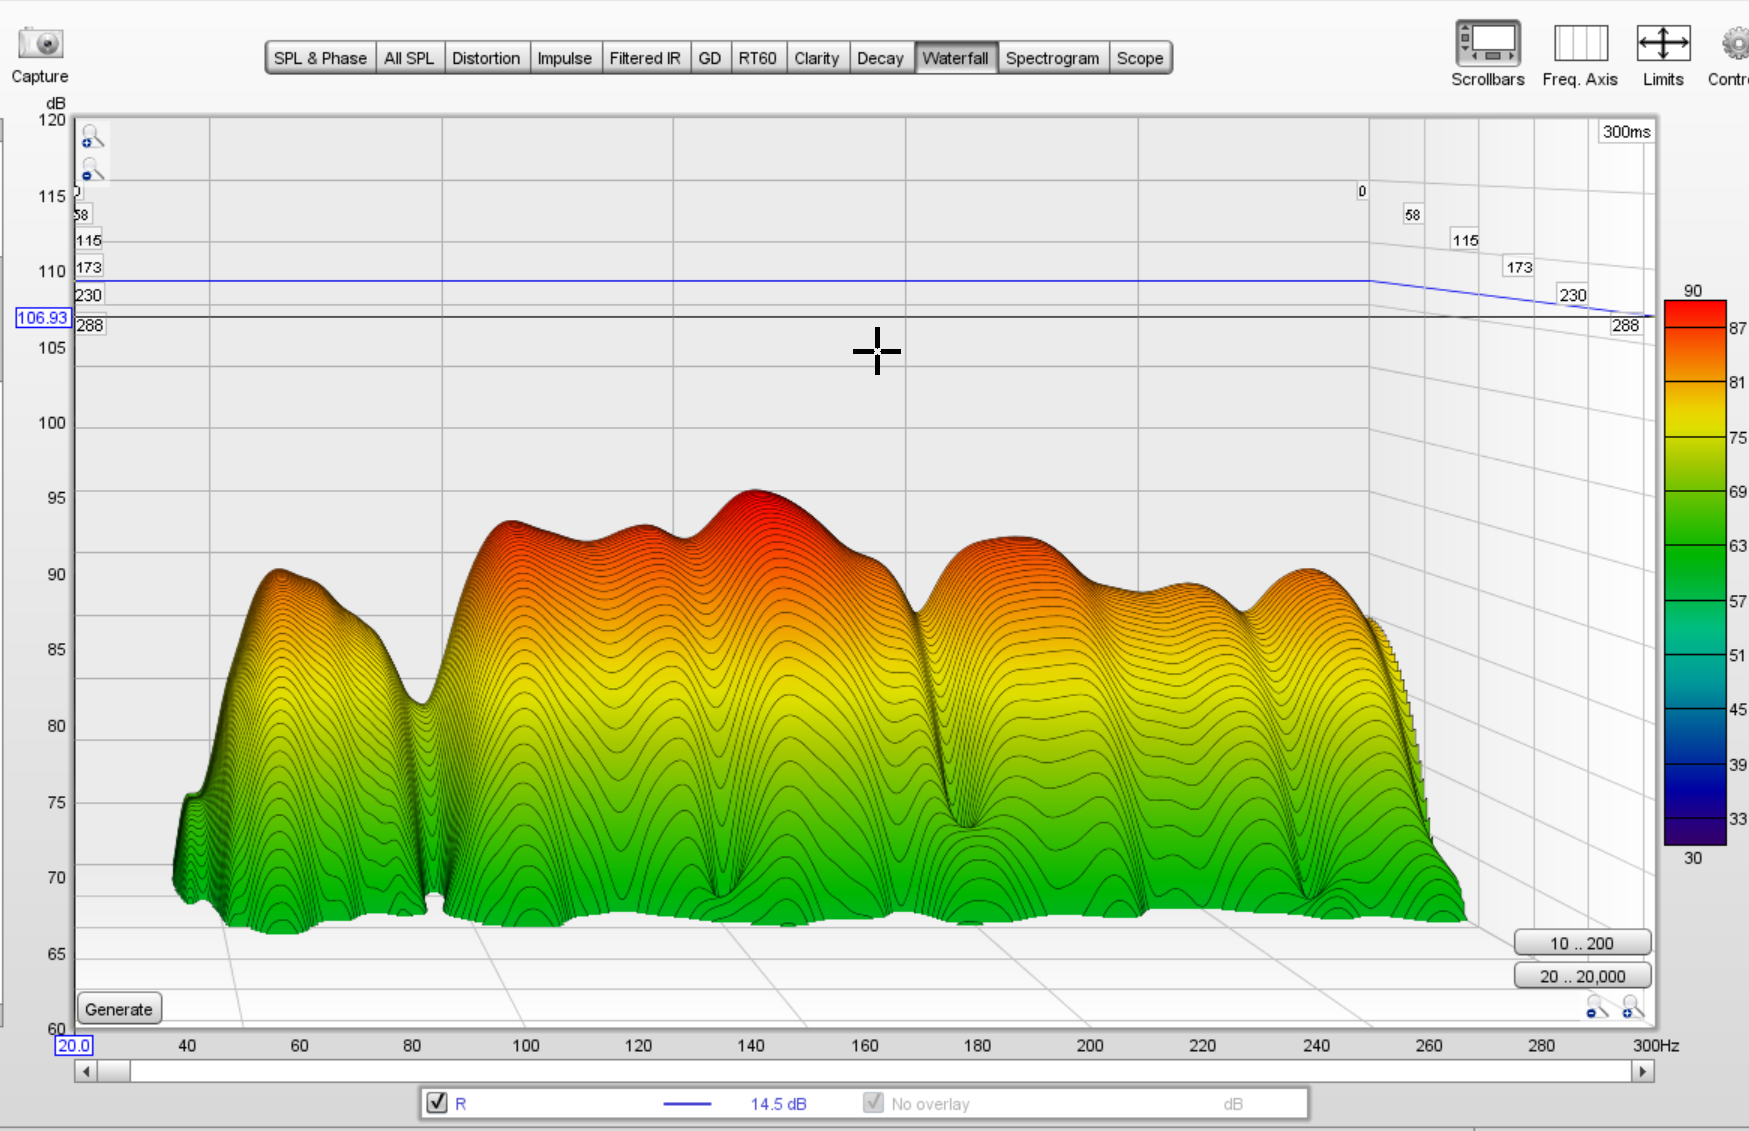
Task: Click the 288 time slice label on the right
Action: 1625,325
